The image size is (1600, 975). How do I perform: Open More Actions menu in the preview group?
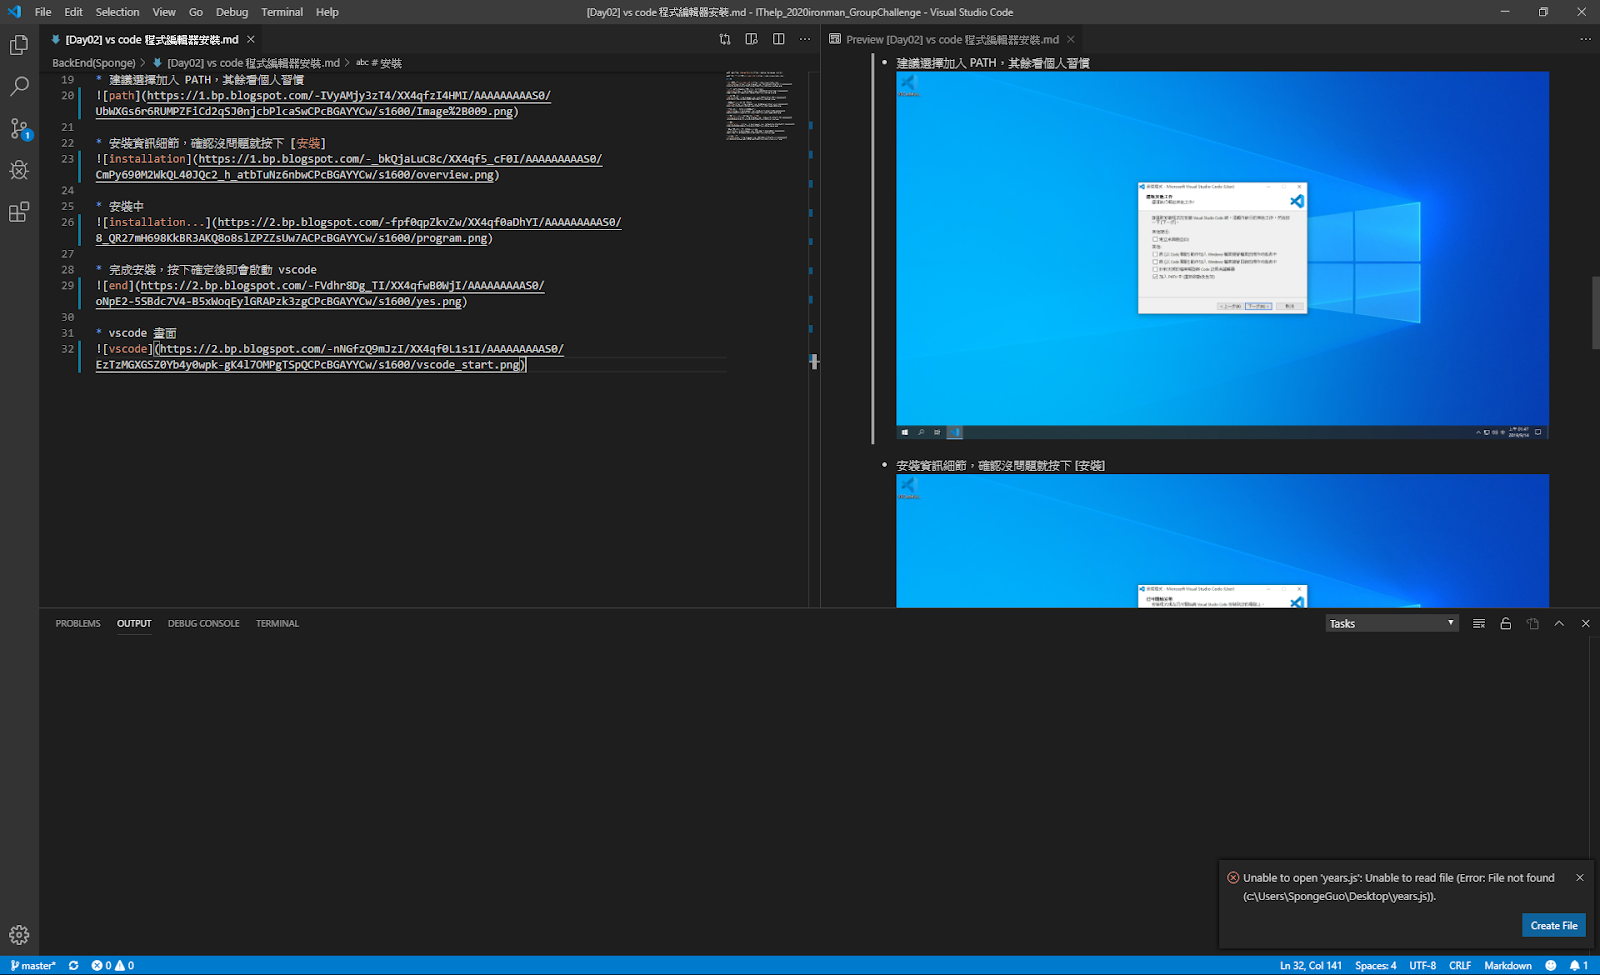pyautogui.click(x=1585, y=39)
